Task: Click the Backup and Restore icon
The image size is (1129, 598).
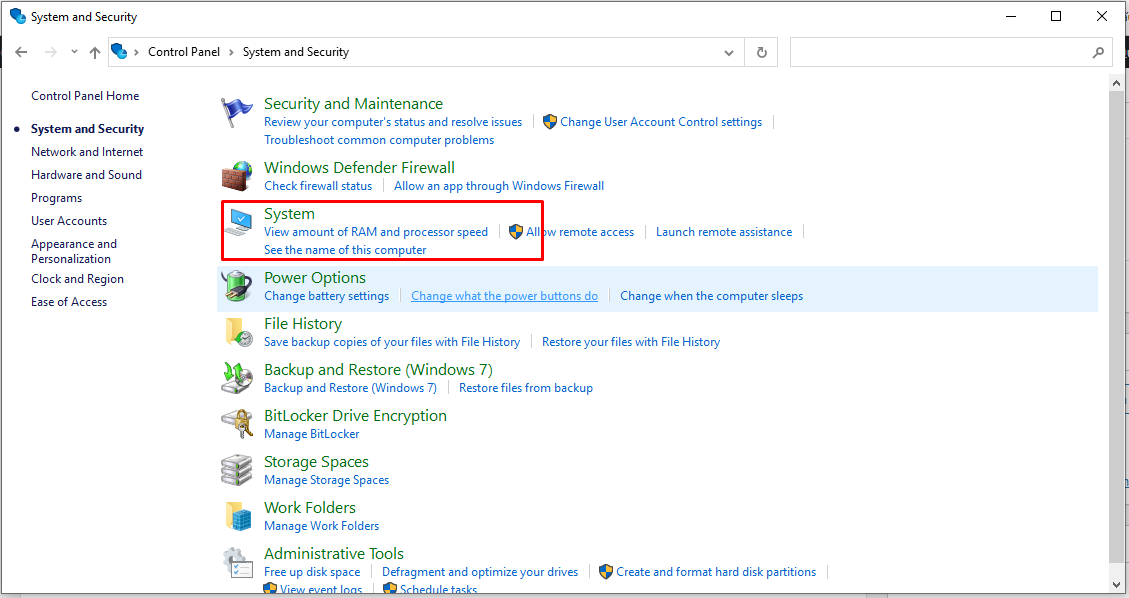Action: [x=237, y=378]
